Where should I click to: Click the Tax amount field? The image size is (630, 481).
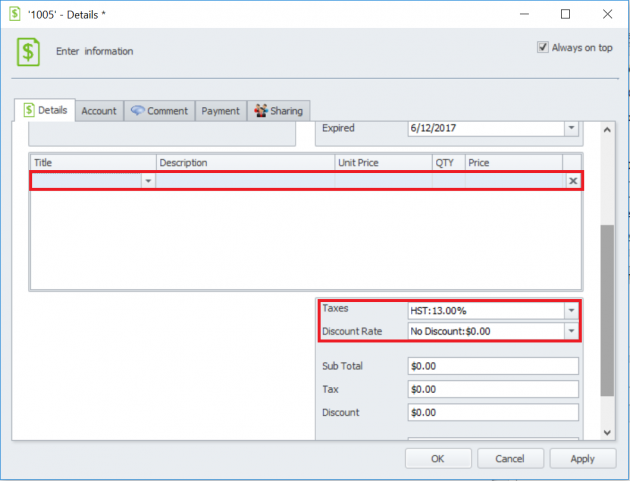click(x=493, y=389)
